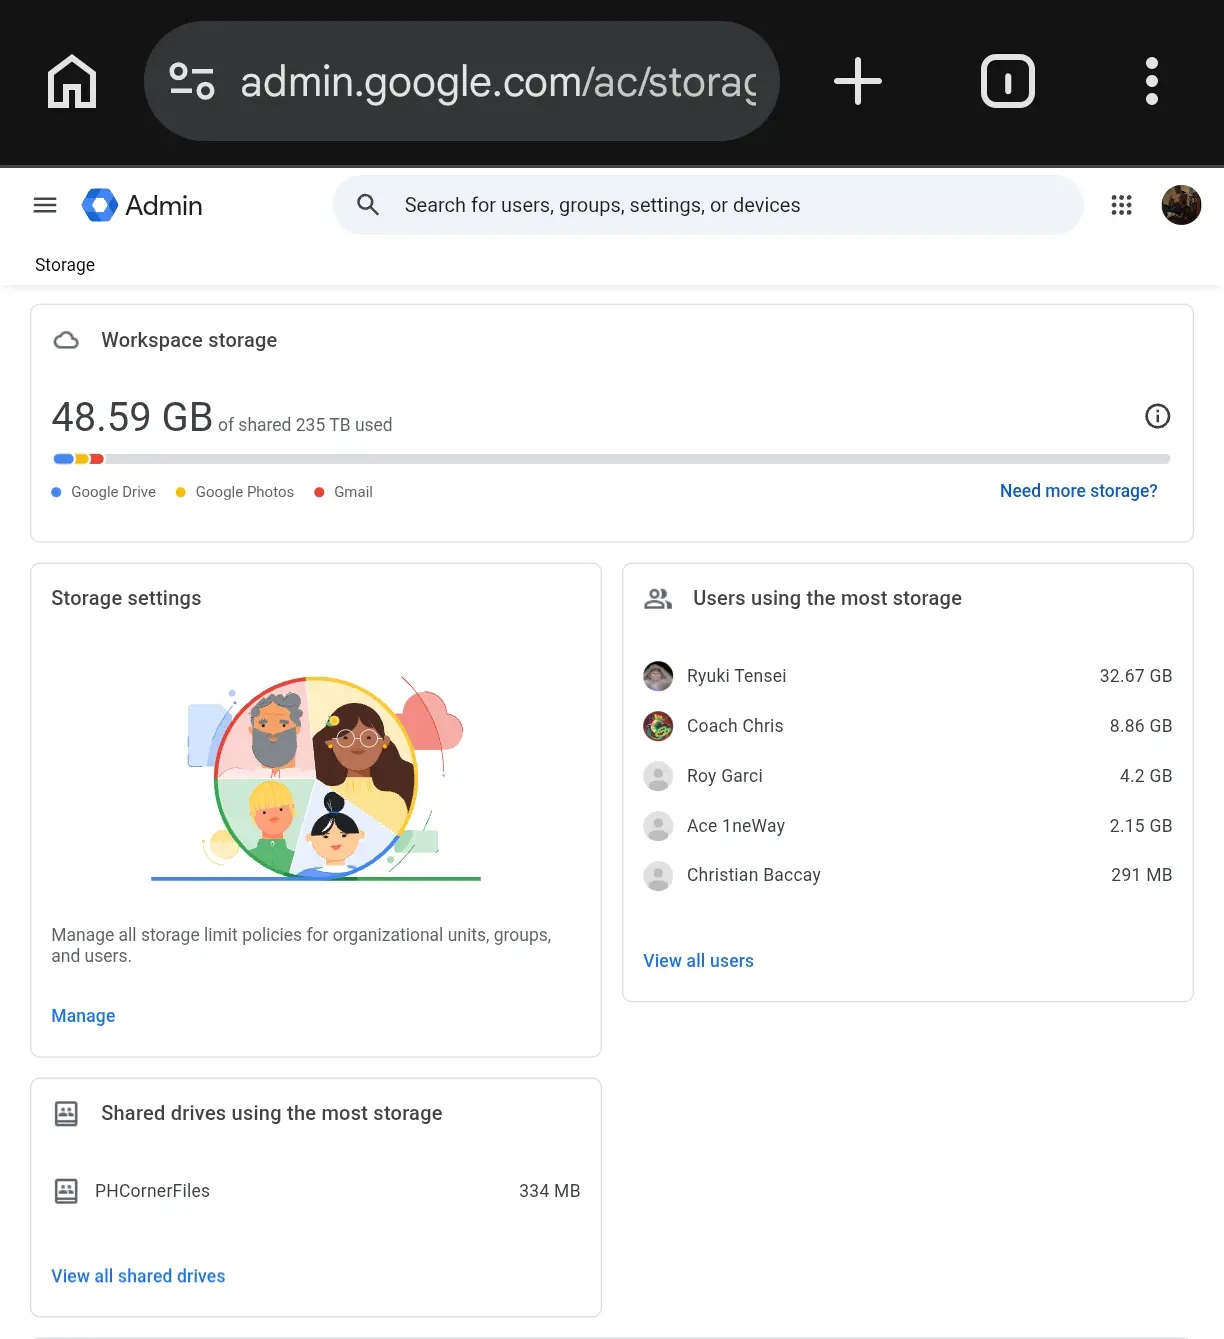Click the Google Admin logo

pyautogui.click(x=142, y=205)
